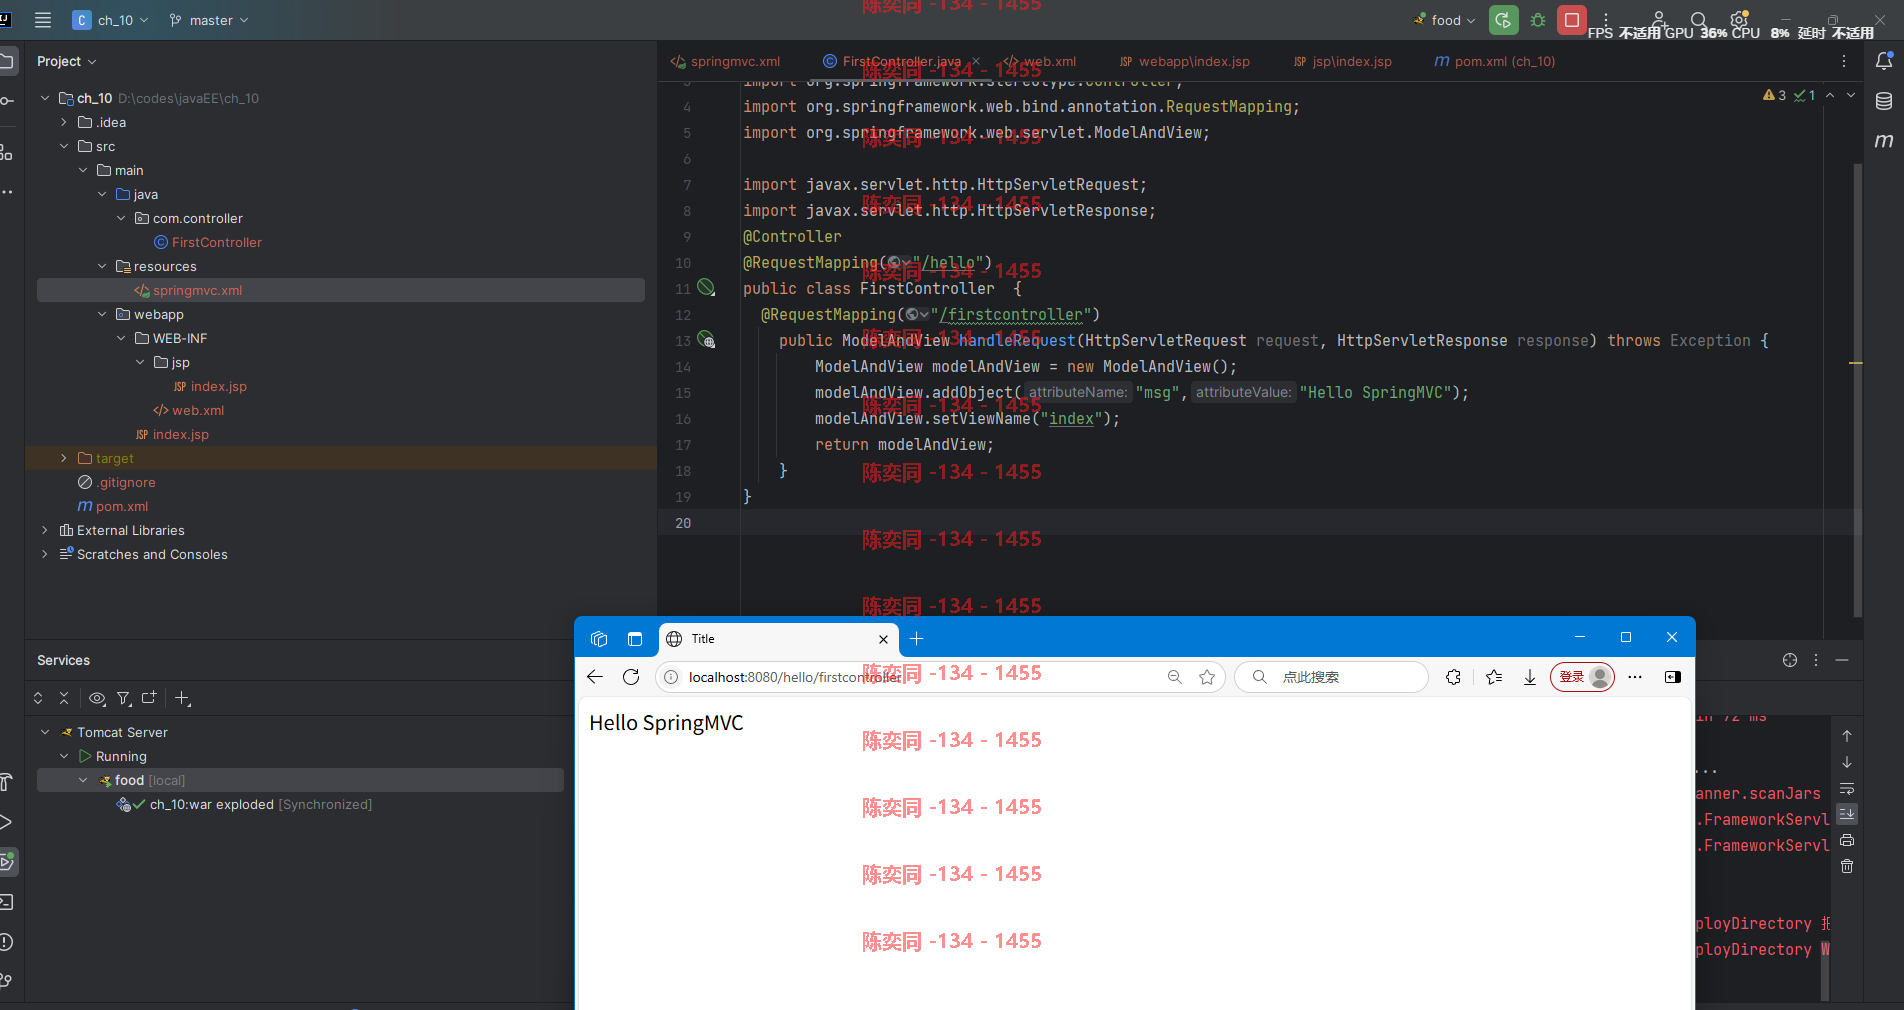Collapse the com.controller package
1904x1010 pixels.
[x=121, y=218]
